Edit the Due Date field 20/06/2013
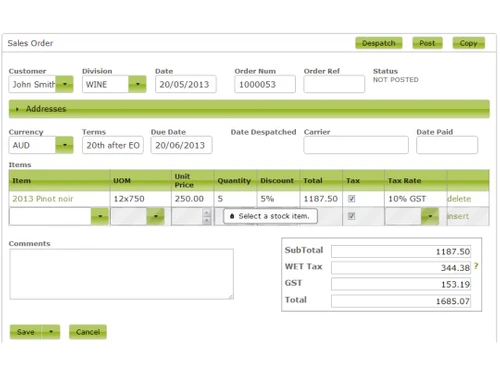Screen dimensions: 500x375 (181, 145)
